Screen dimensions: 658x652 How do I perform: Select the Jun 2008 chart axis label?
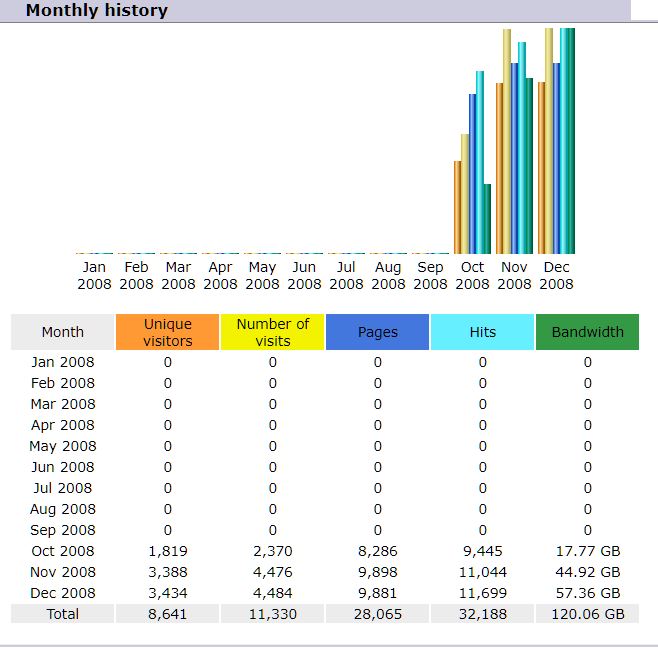(304, 275)
